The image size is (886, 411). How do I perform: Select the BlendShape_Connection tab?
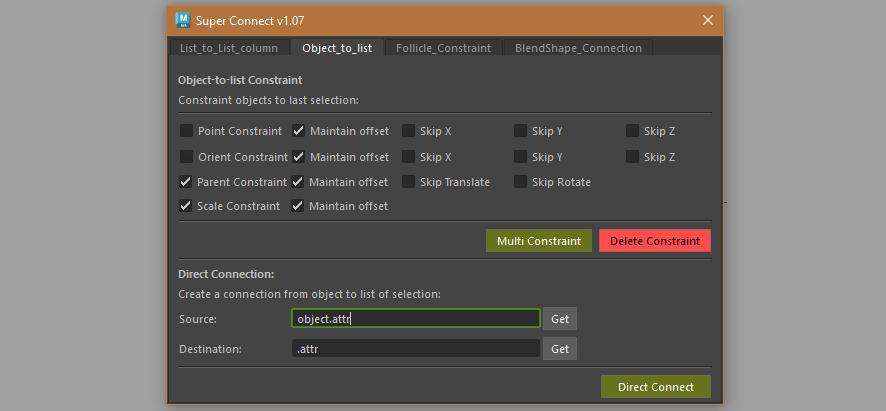(578, 48)
